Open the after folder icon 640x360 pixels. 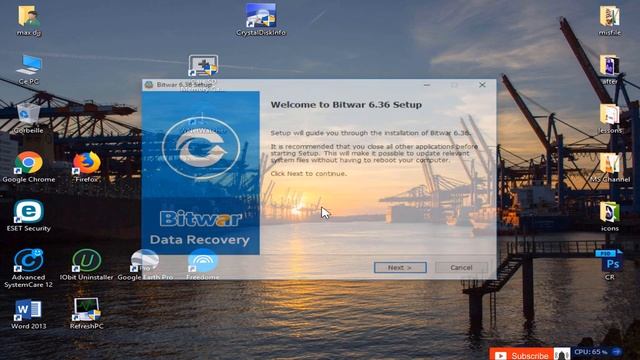(610, 69)
